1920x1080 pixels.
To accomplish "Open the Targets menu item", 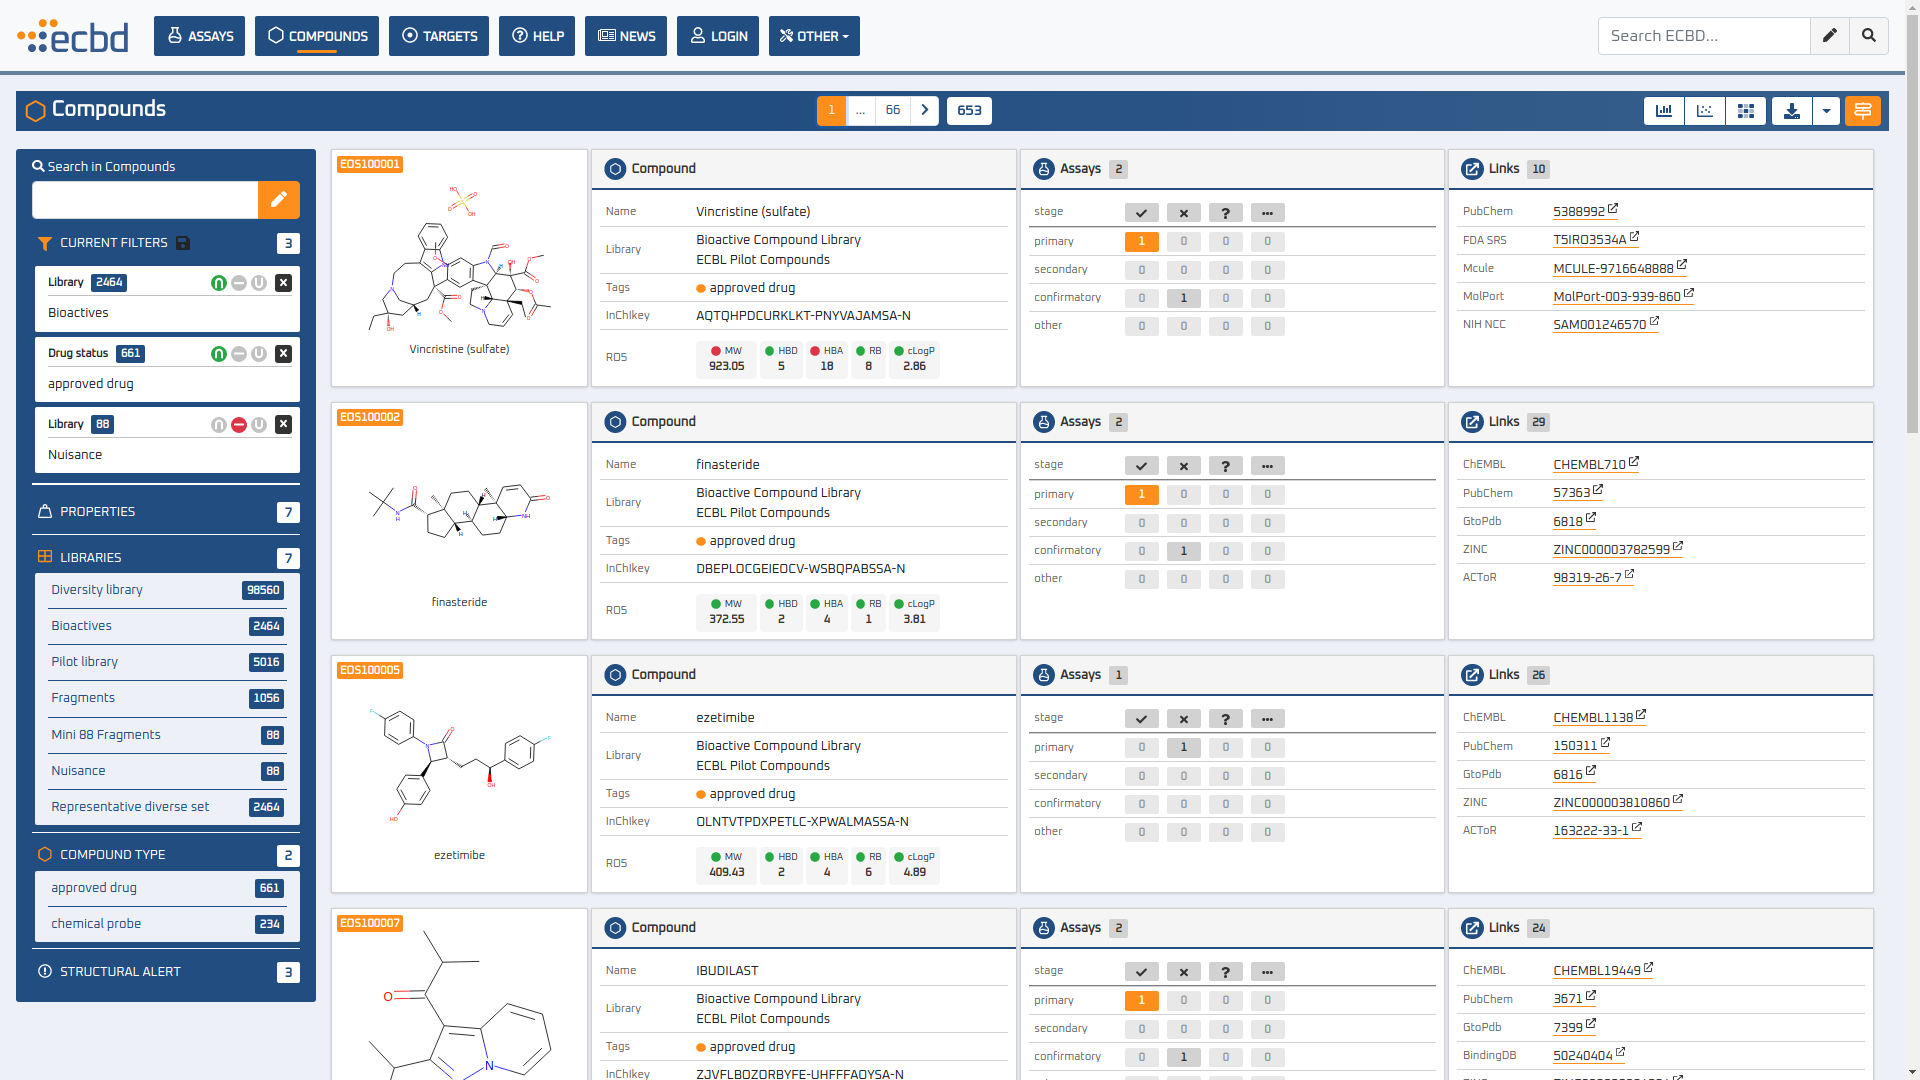I will pos(439,36).
